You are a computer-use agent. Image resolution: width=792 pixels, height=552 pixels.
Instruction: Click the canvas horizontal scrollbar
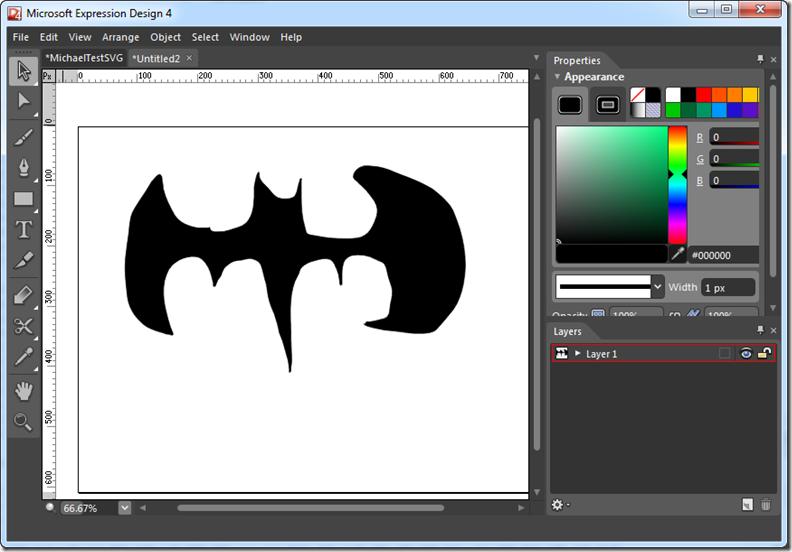(311, 508)
